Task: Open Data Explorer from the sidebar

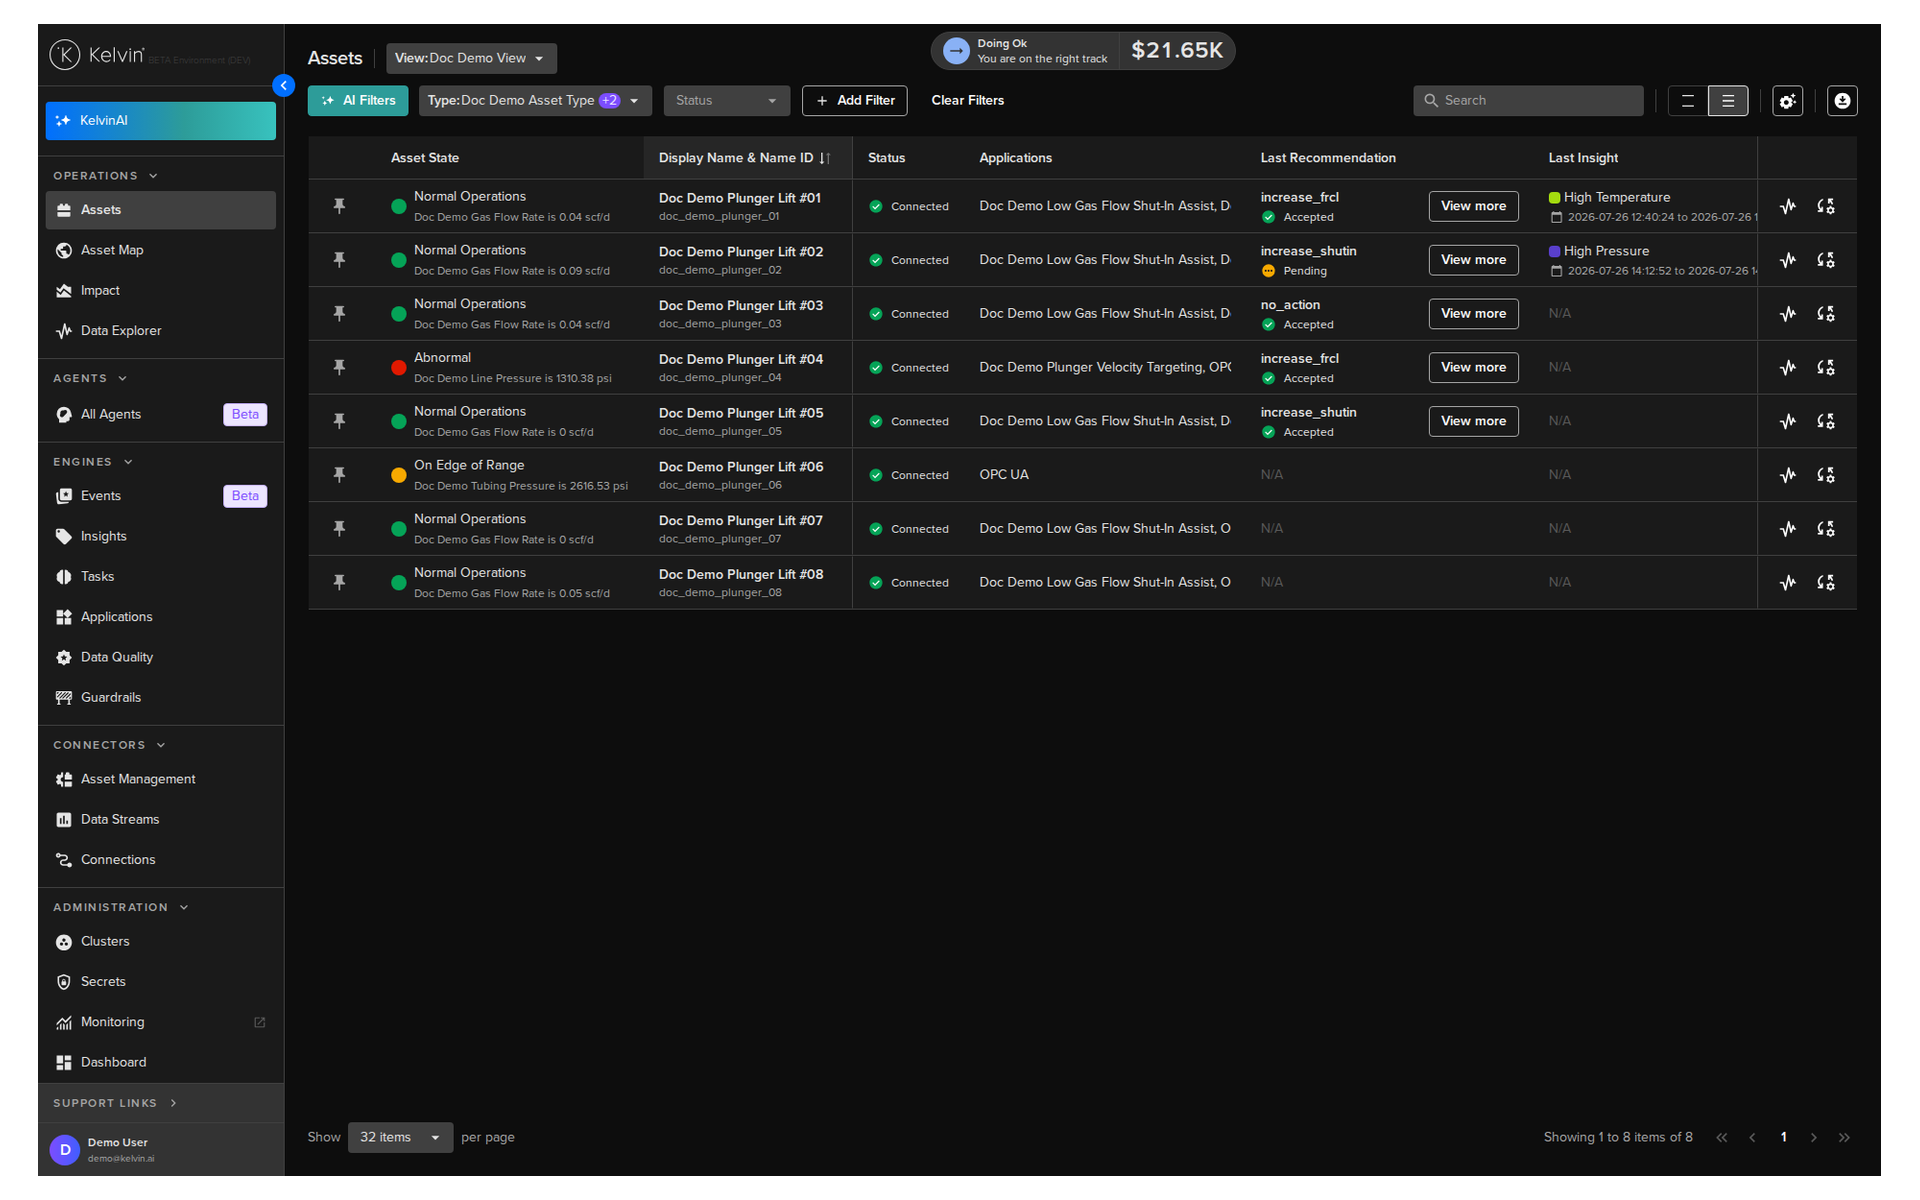Action: [x=160, y=330]
